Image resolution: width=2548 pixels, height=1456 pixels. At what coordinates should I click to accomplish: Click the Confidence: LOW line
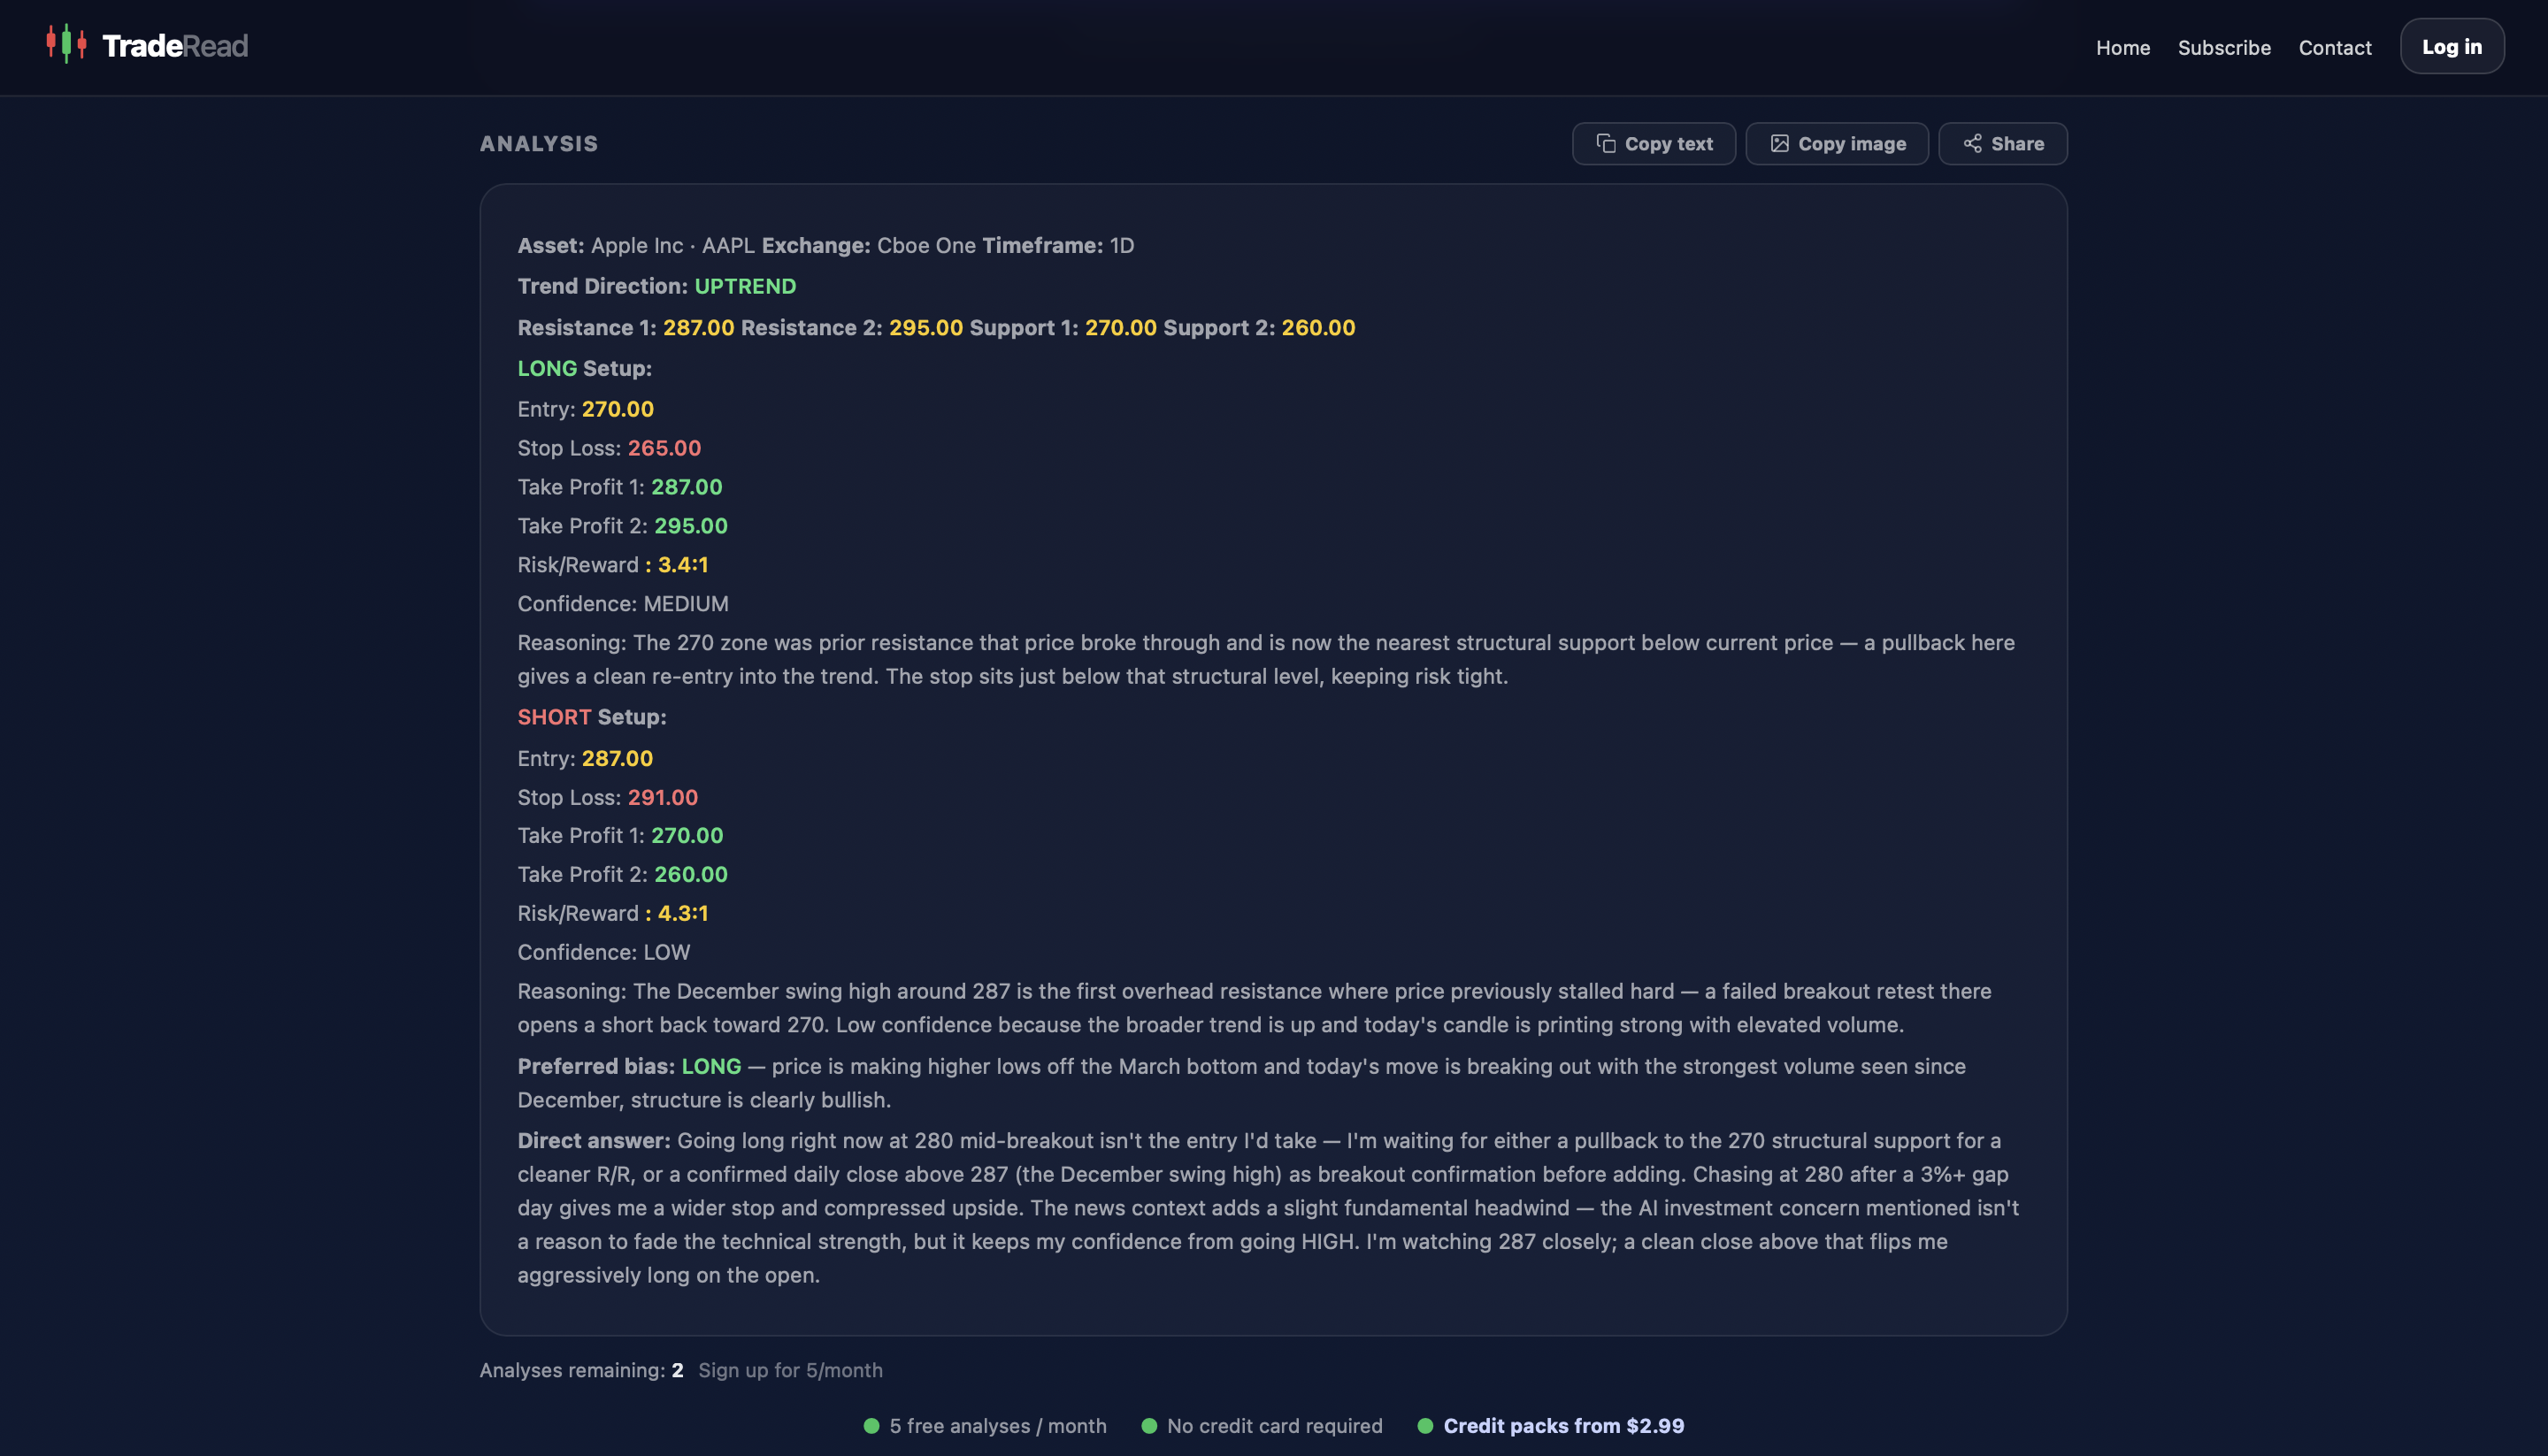(x=604, y=952)
